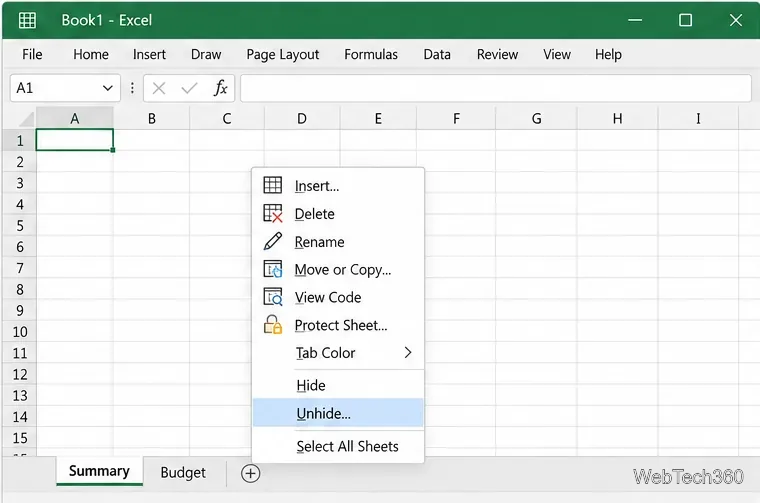
Task: Maximize the Excel window
Action: 685,20
